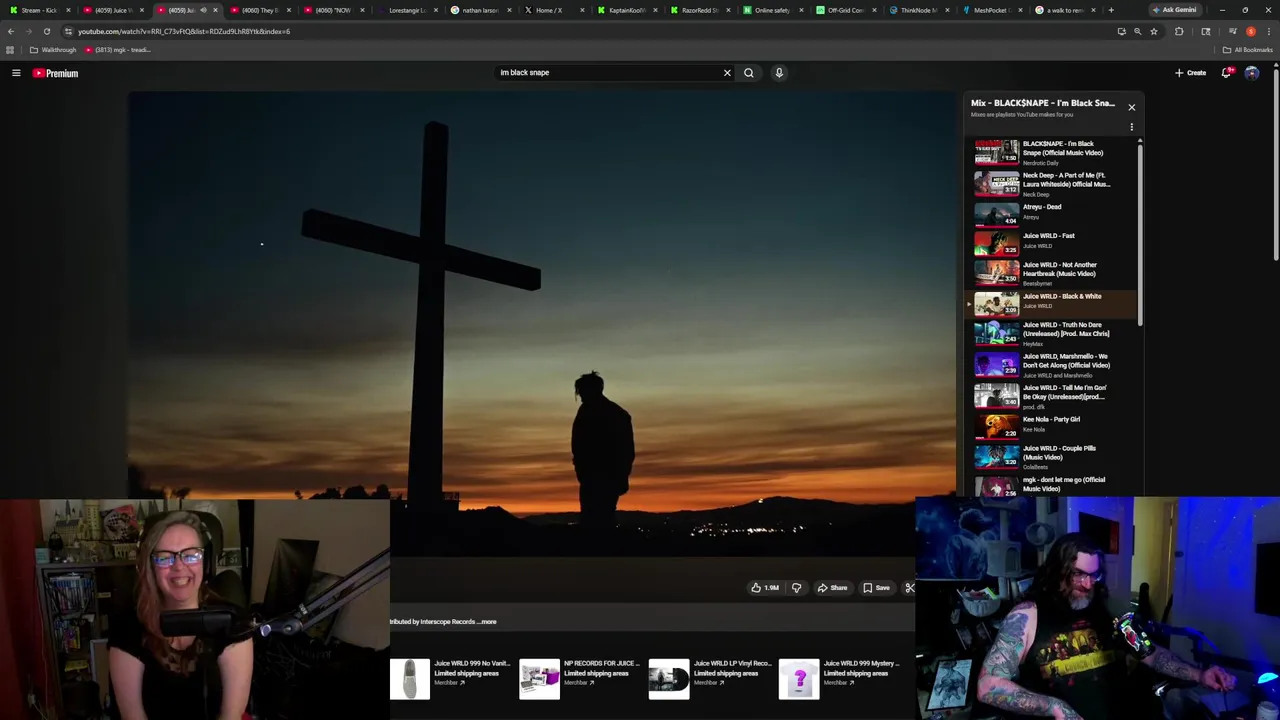1280x720 pixels.
Task: Open the YouTube guide hamburger menu
Action: (16, 73)
